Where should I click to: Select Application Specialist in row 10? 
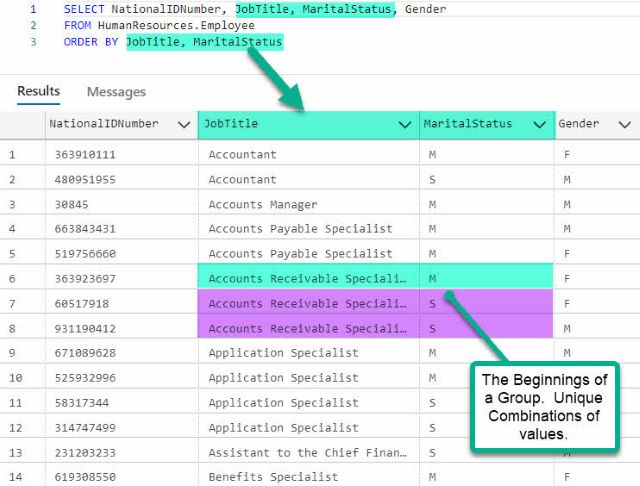[x=284, y=378]
